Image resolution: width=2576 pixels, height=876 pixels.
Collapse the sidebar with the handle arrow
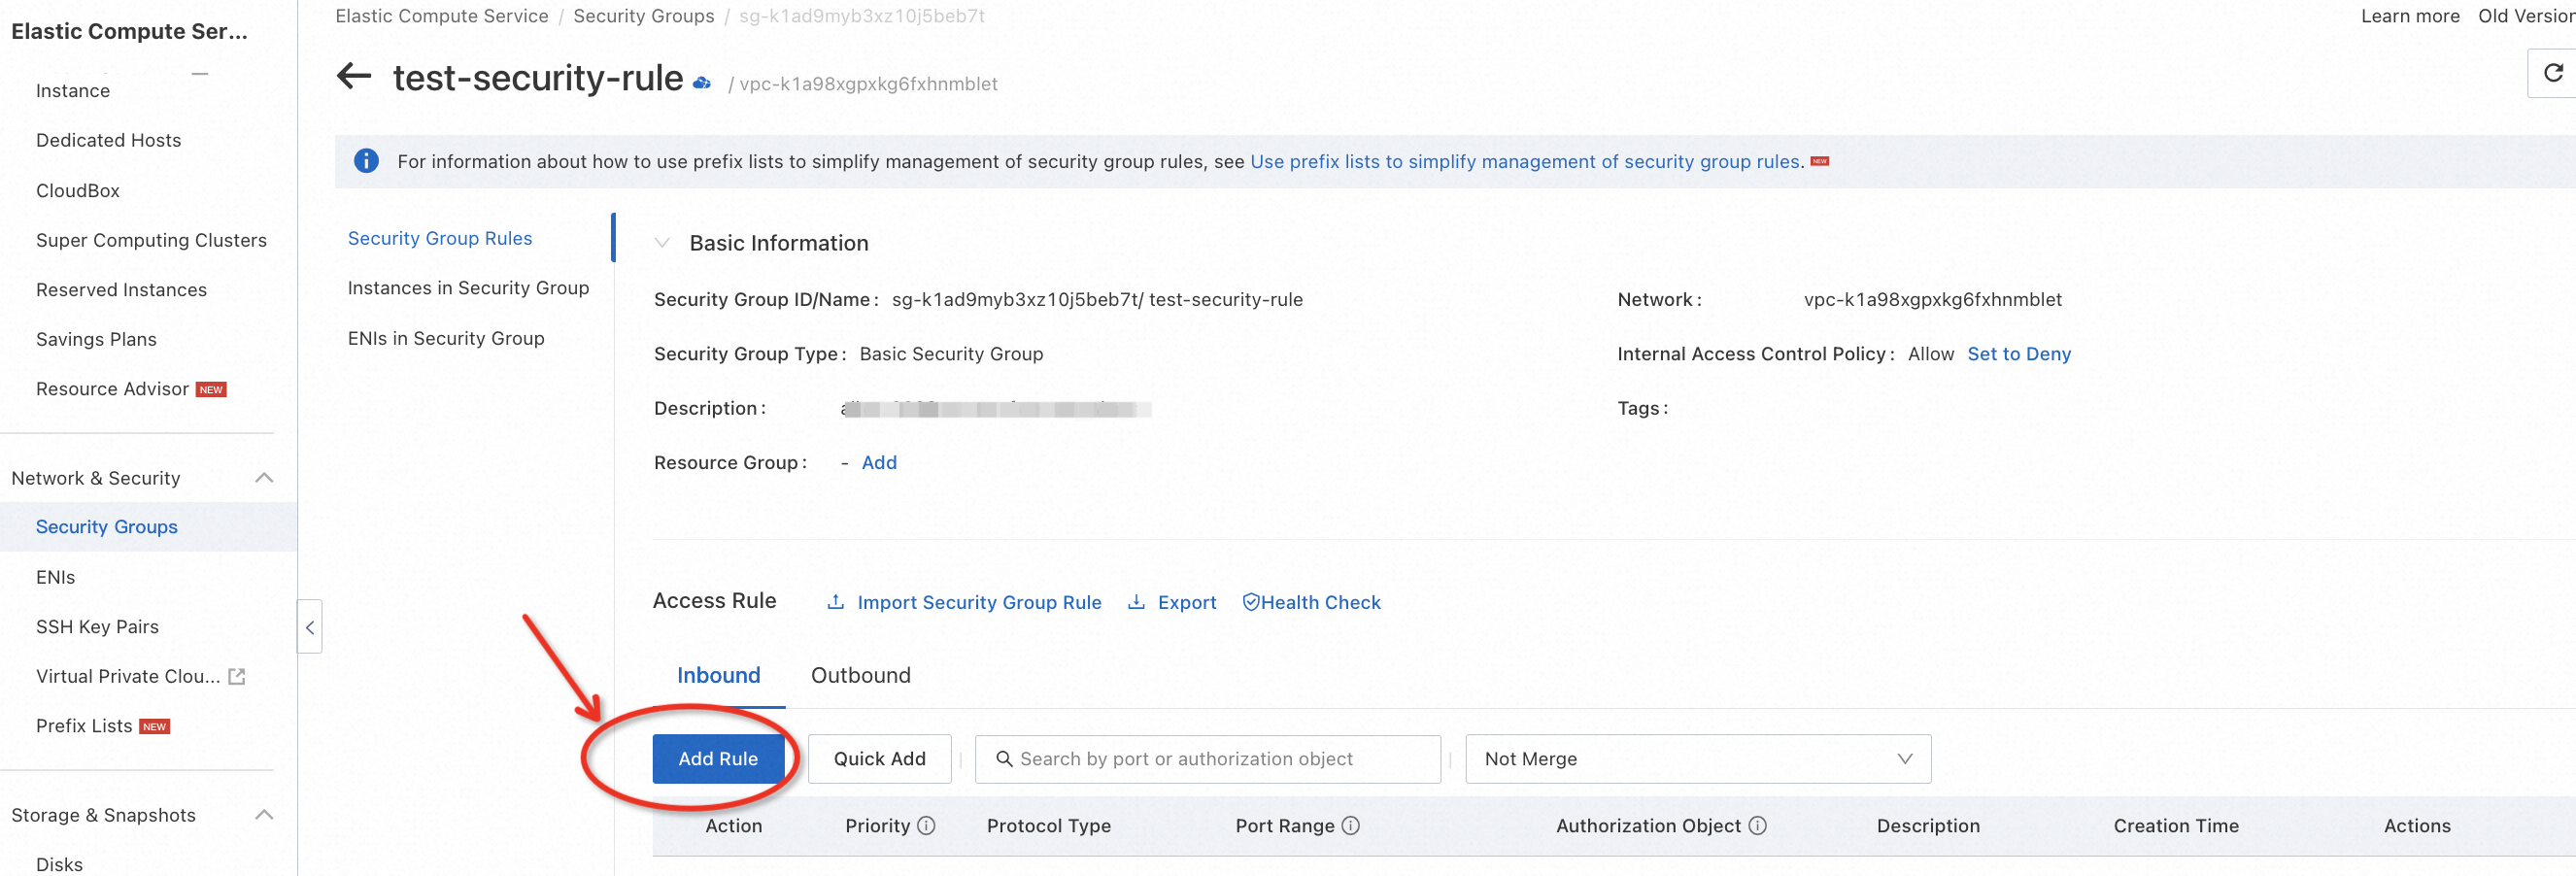[310, 627]
